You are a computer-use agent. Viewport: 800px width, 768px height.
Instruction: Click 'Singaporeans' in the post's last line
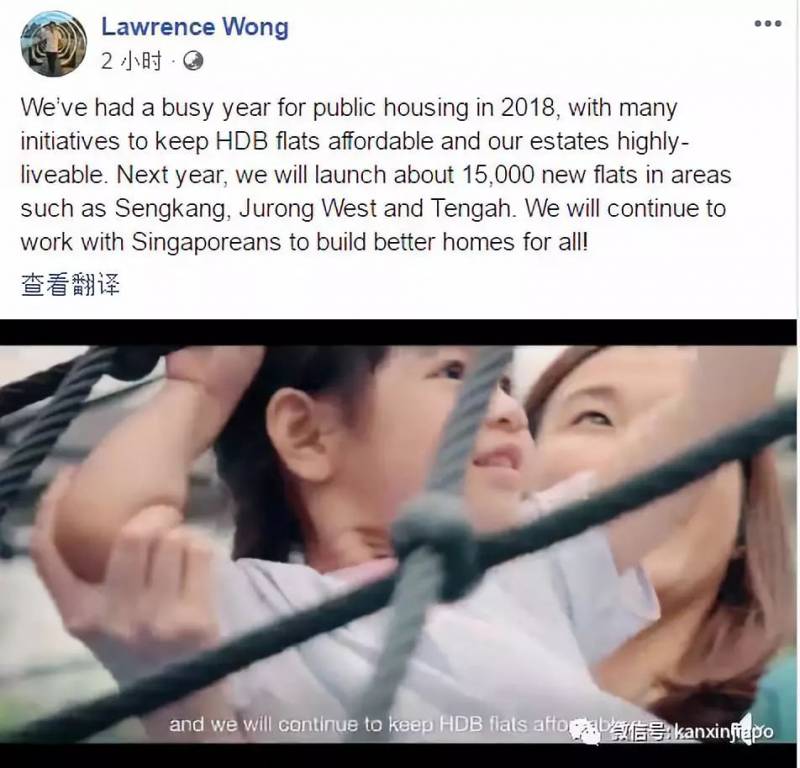[x=206, y=242]
